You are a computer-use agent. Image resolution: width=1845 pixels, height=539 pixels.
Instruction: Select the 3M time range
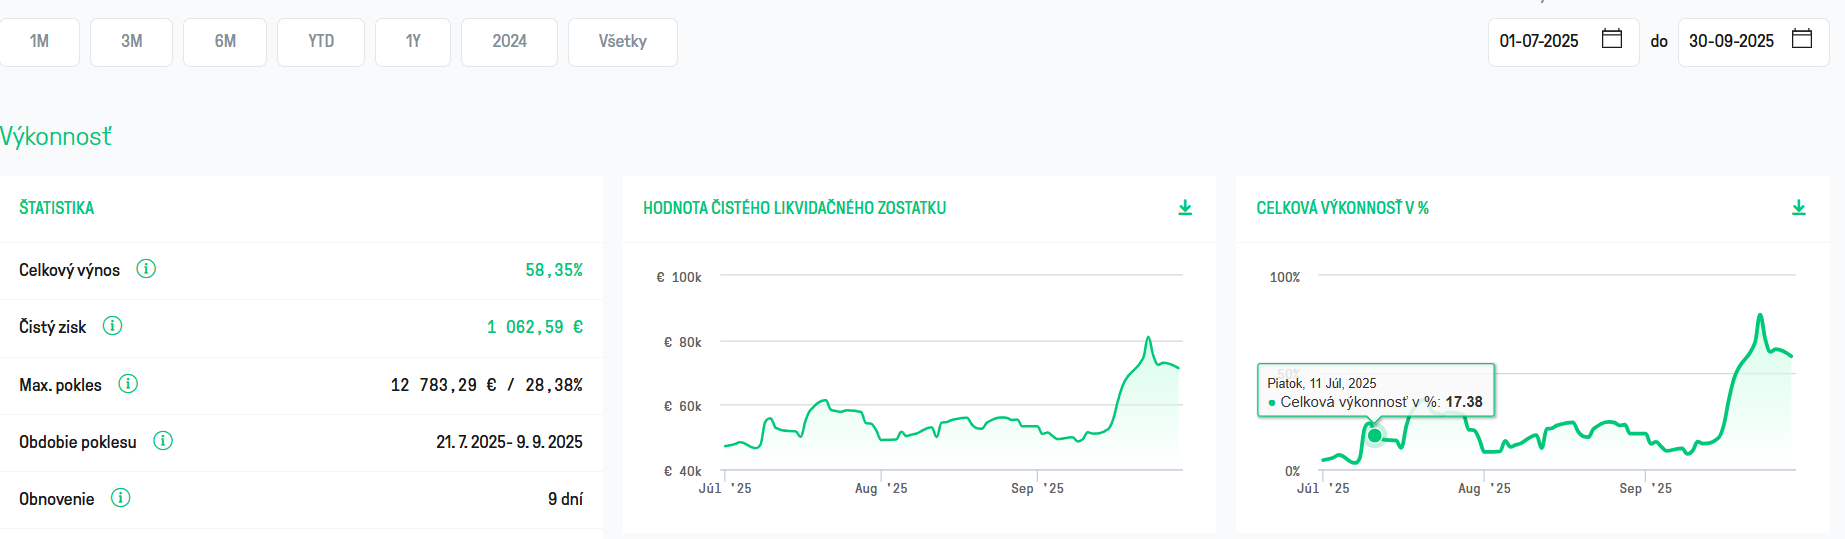point(132,42)
